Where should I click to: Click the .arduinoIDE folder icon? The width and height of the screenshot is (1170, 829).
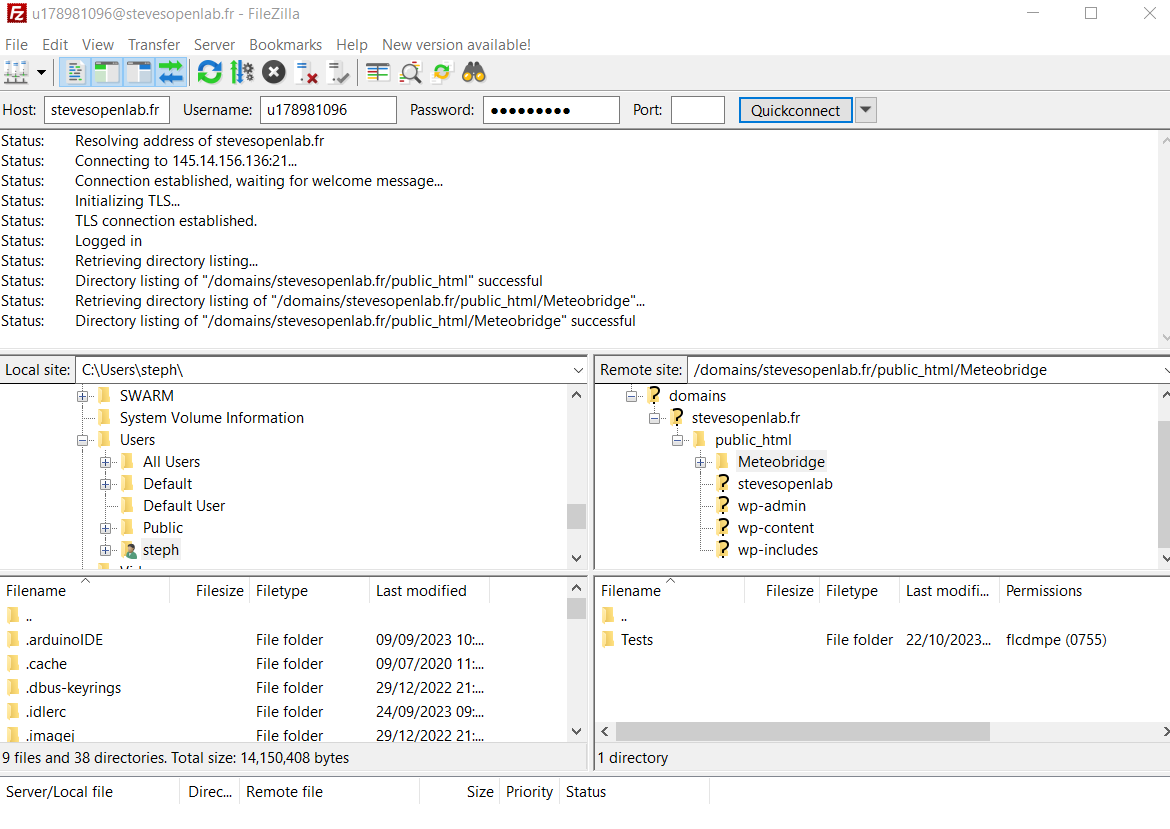coord(13,639)
